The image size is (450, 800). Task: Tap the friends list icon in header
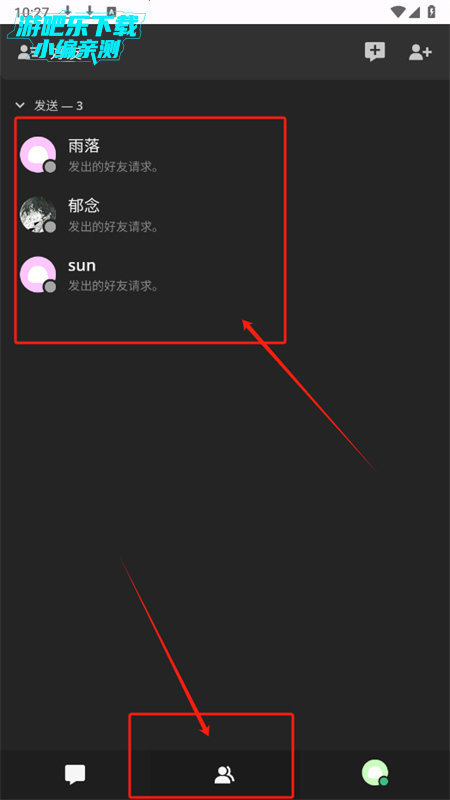[x=24, y=52]
